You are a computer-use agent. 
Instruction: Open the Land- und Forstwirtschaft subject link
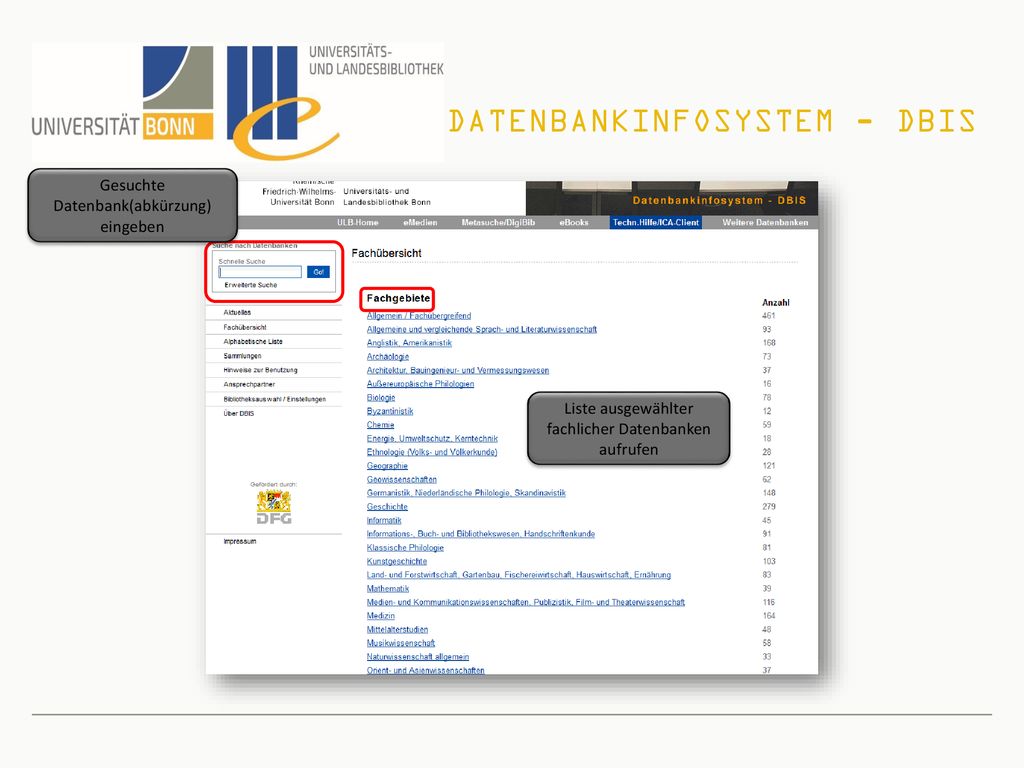click(519, 575)
